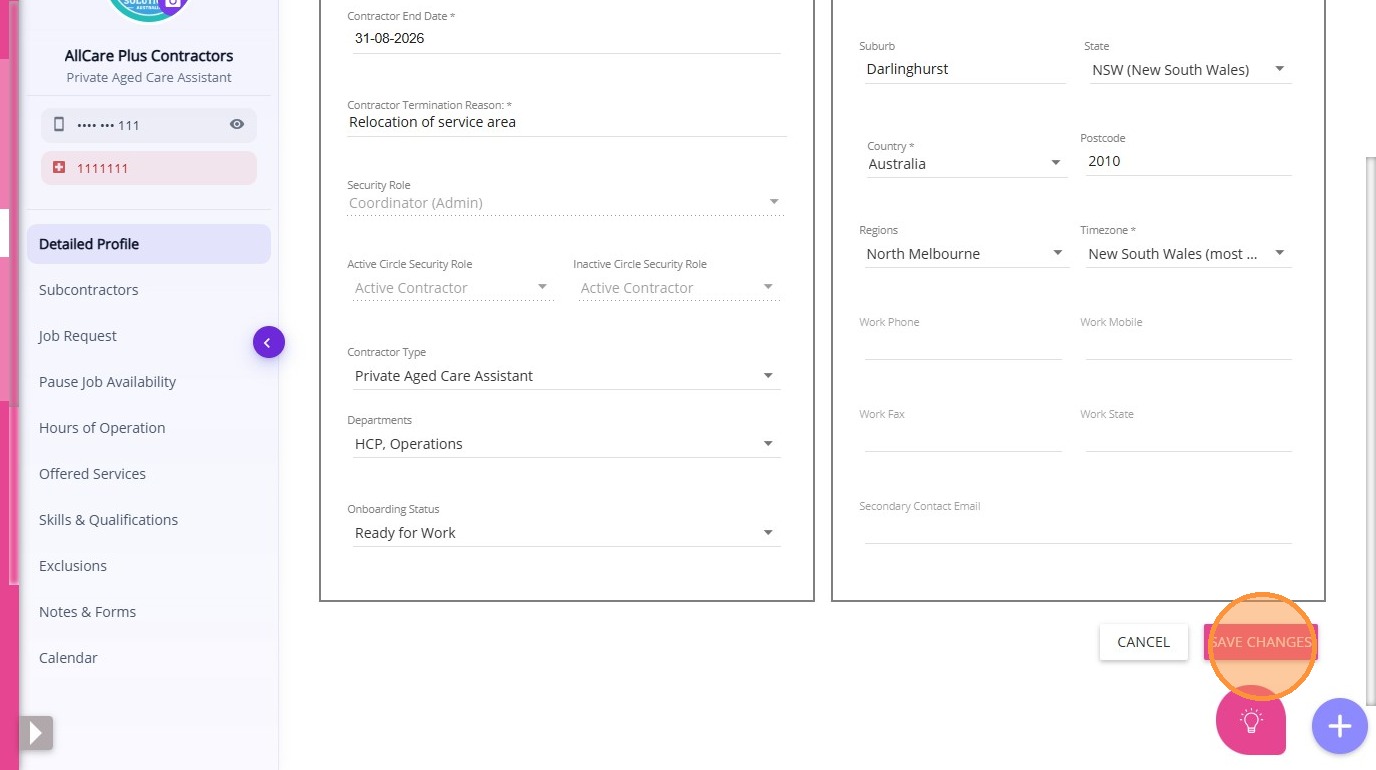Click the red medical cross icon
1376x770 pixels.
59,168
